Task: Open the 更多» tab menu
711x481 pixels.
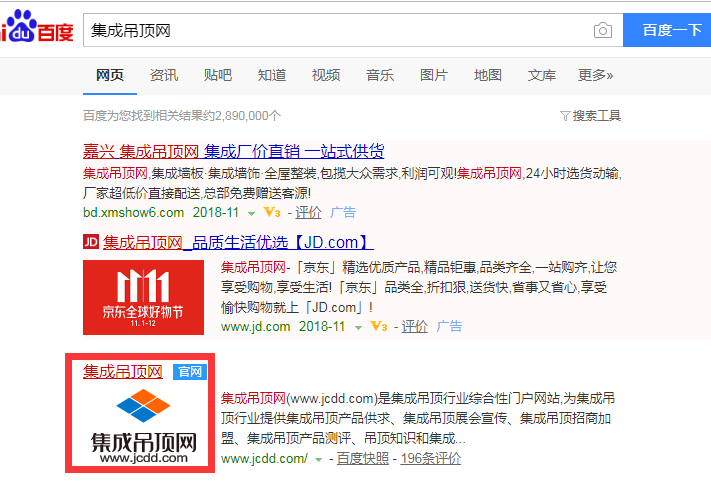Action: [x=595, y=75]
